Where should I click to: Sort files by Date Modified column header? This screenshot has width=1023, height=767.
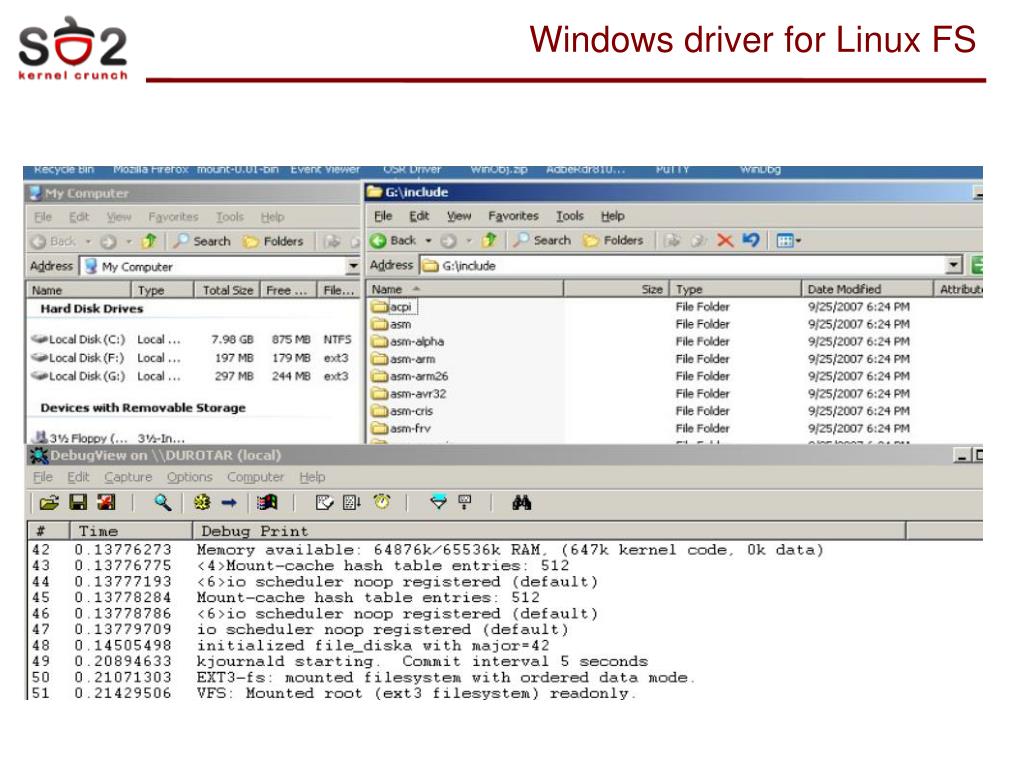844,289
